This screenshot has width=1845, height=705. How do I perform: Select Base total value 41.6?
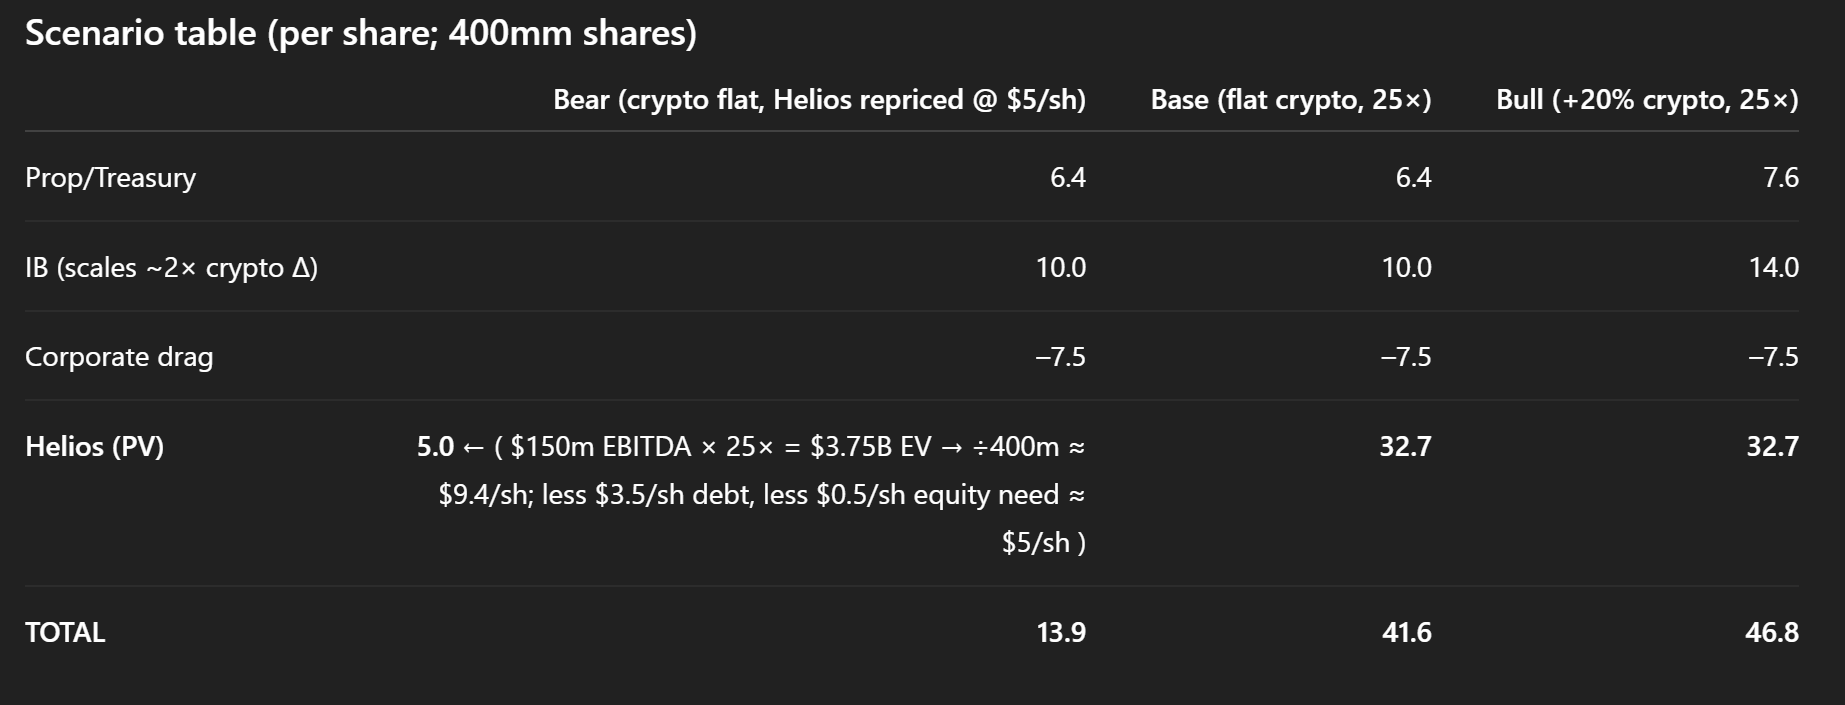(1407, 633)
